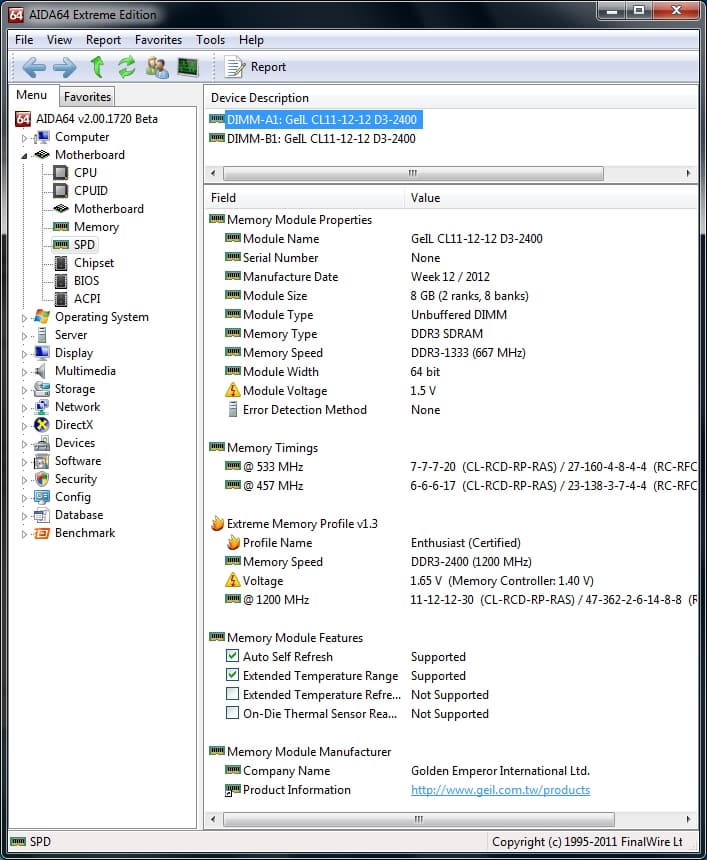The image size is (707, 860).
Task: Click the Multimedia speaker icon
Action: pos(41,371)
